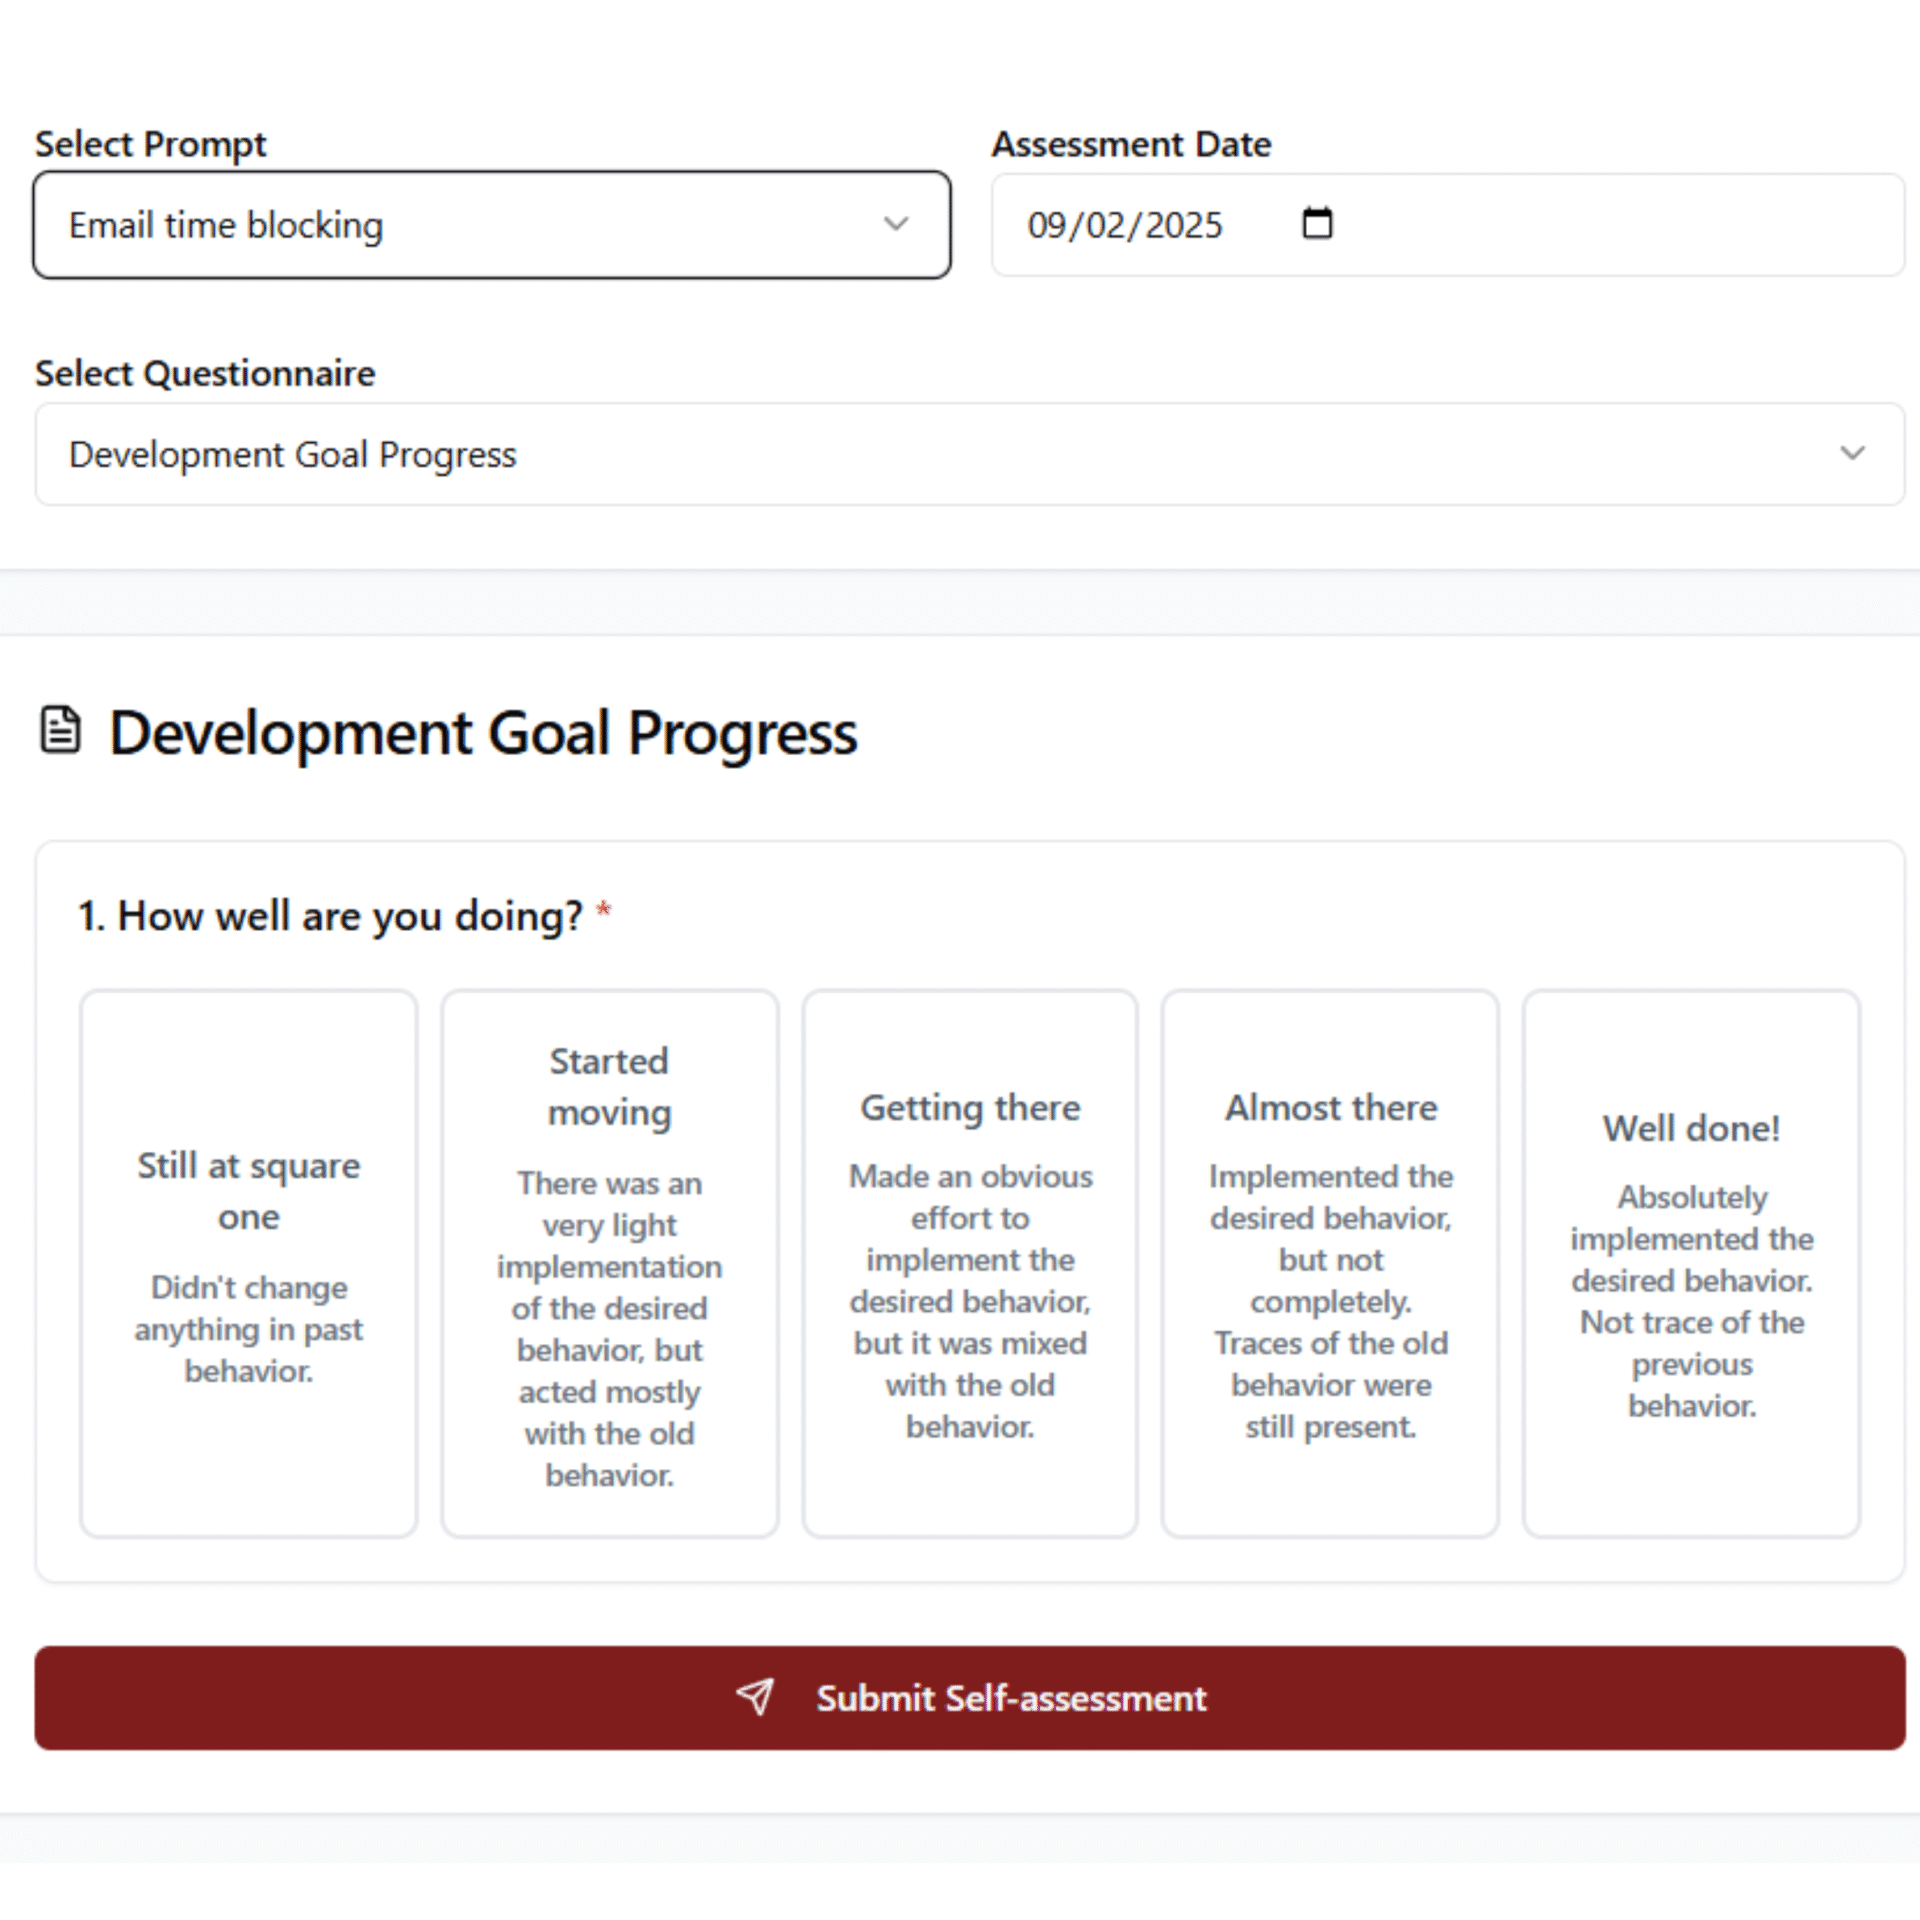The height and width of the screenshot is (1920, 1920).
Task: Click the "Assessment Date" label
Action: [x=1131, y=145]
